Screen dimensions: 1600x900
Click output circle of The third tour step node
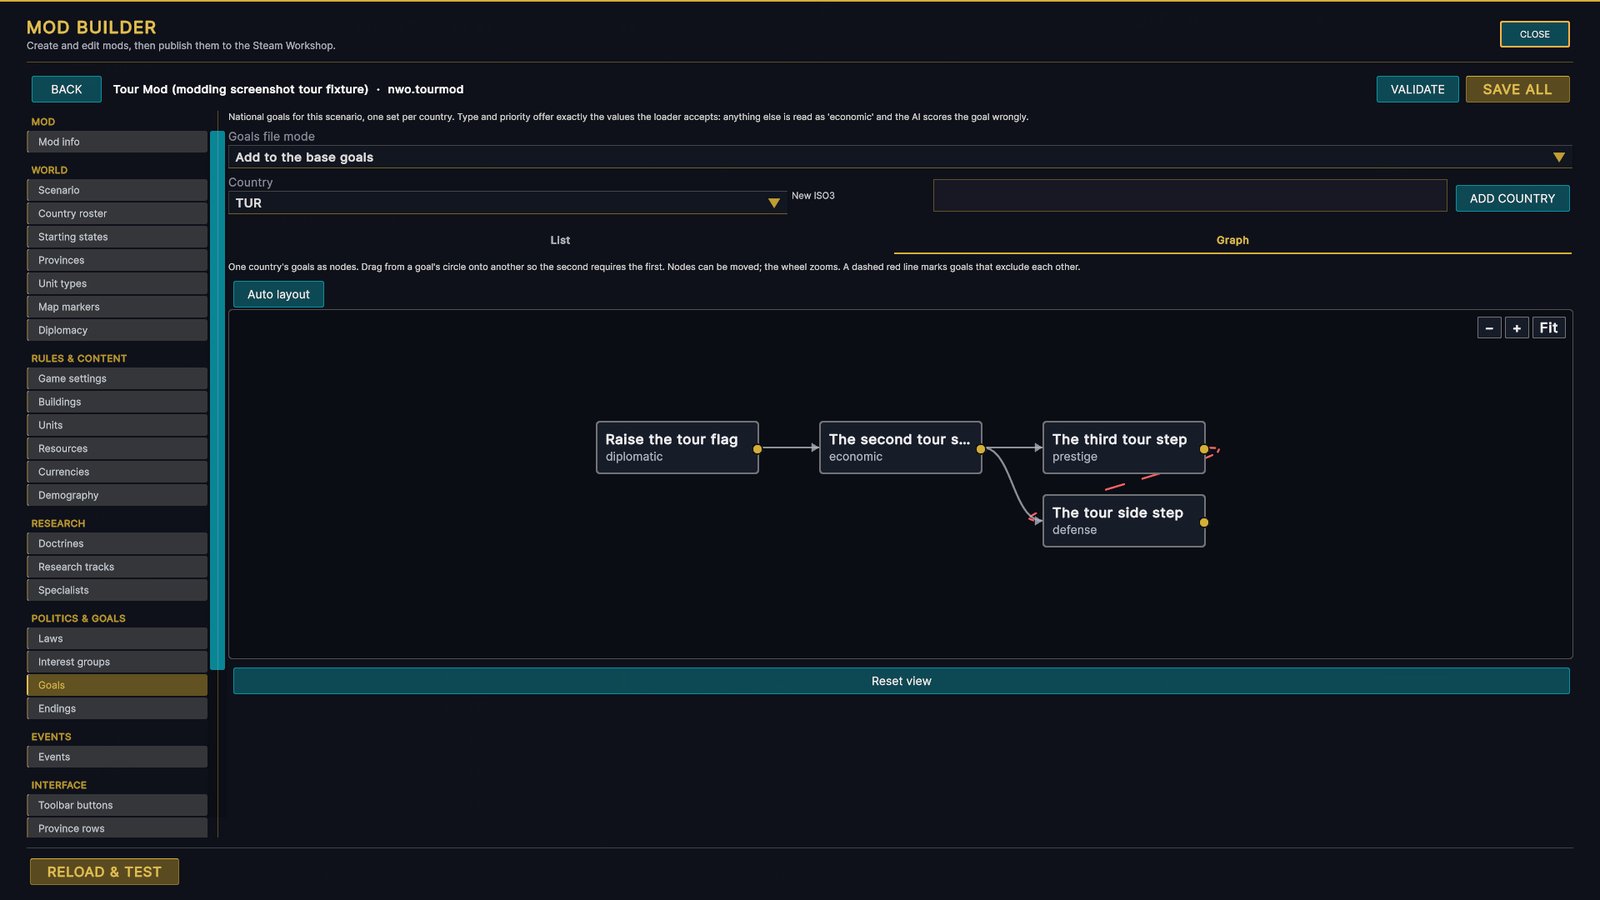pyautogui.click(x=1204, y=449)
